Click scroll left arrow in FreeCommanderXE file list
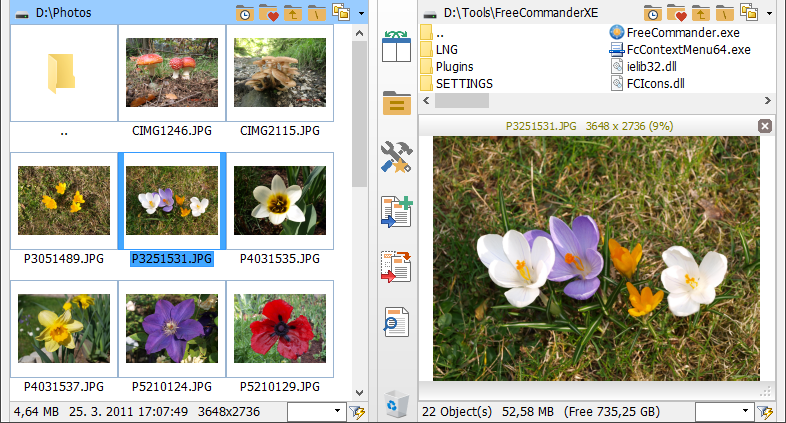 tap(426, 101)
